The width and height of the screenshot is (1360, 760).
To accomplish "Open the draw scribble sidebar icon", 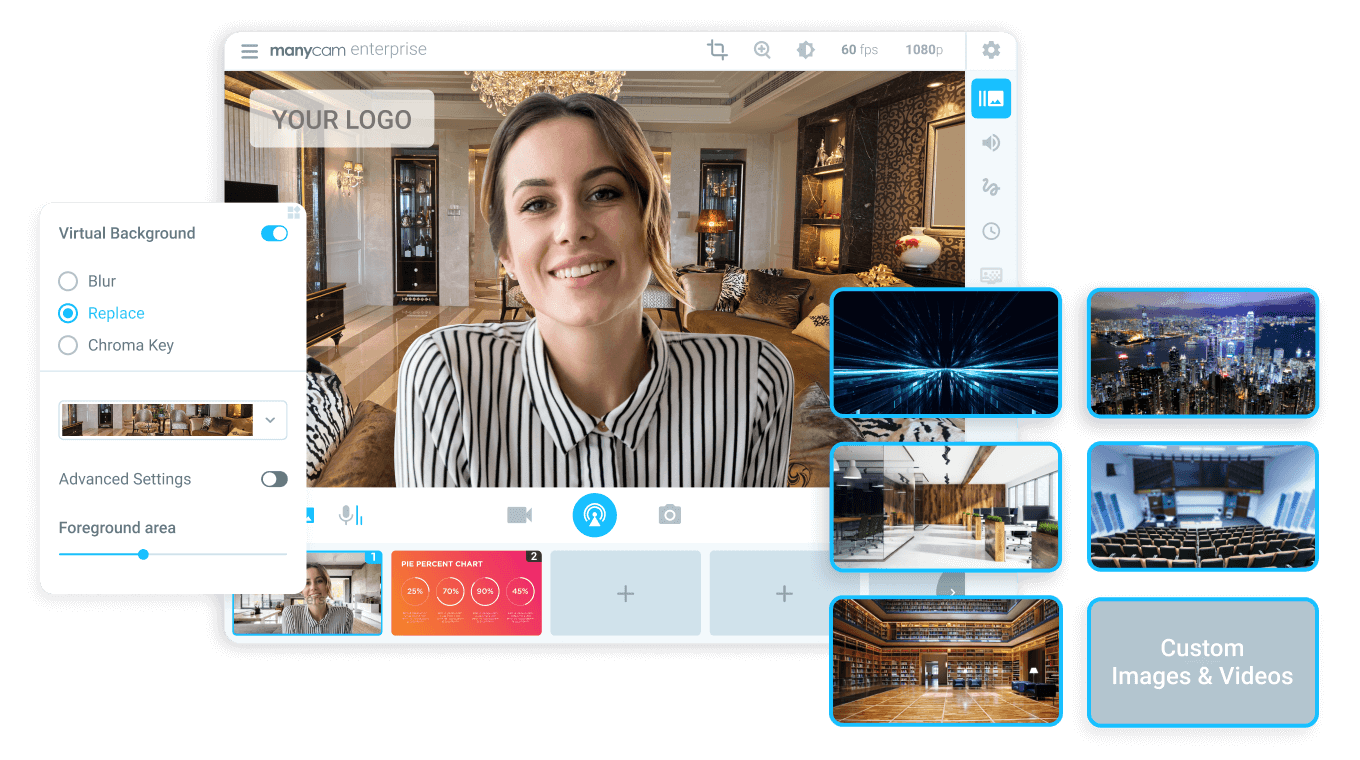I will 990,187.
